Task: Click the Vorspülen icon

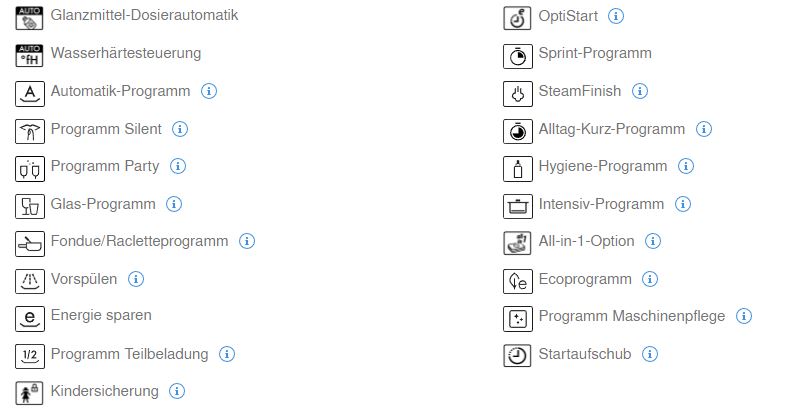Action: click(29, 282)
